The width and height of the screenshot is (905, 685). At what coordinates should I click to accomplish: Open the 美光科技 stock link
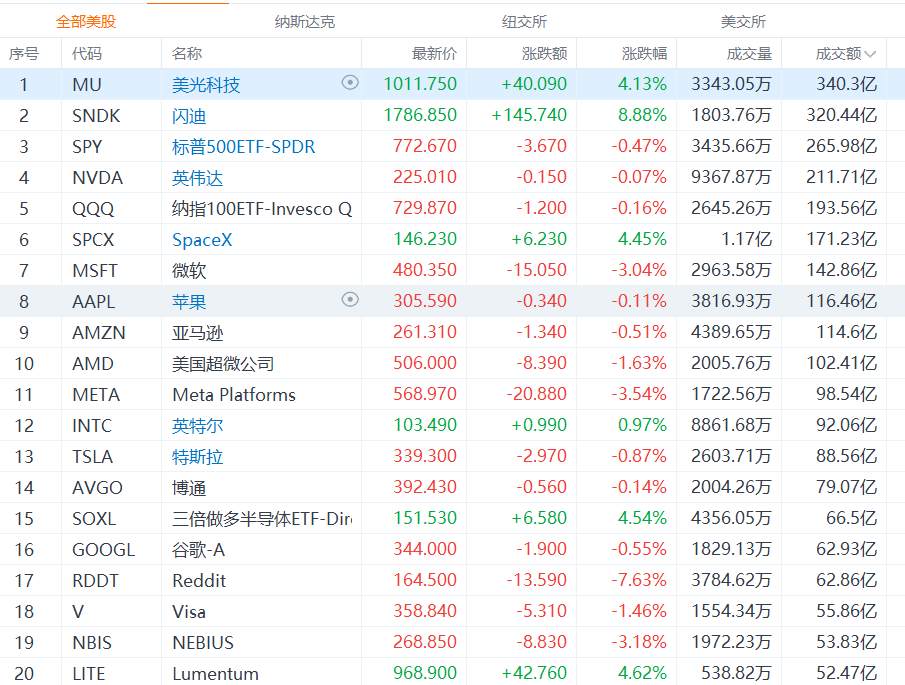click(206, 85)
